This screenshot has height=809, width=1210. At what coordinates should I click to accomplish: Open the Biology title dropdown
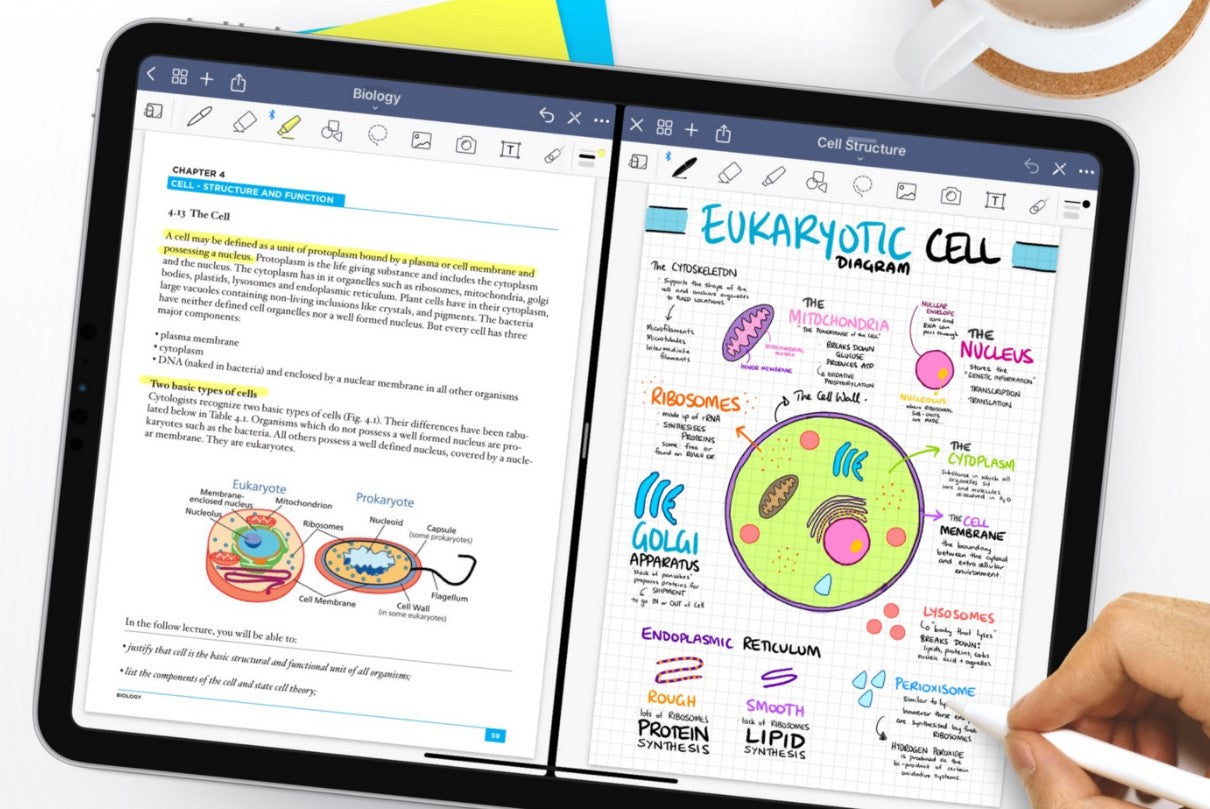click(376, 98)
